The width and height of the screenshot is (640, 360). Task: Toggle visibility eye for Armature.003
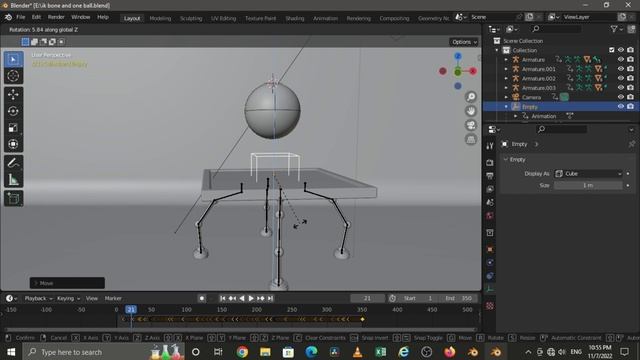click(621, 88)
